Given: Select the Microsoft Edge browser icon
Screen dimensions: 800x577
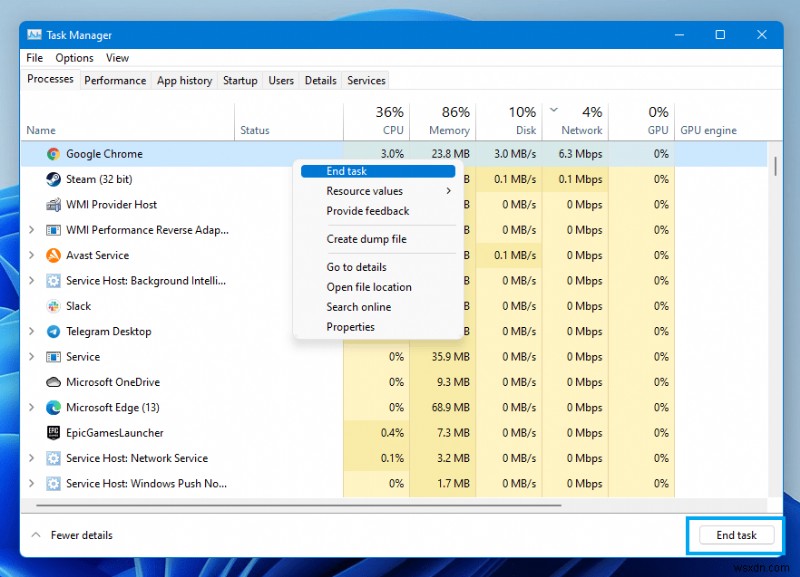Looking at the screenshot, I should [53, 407].
